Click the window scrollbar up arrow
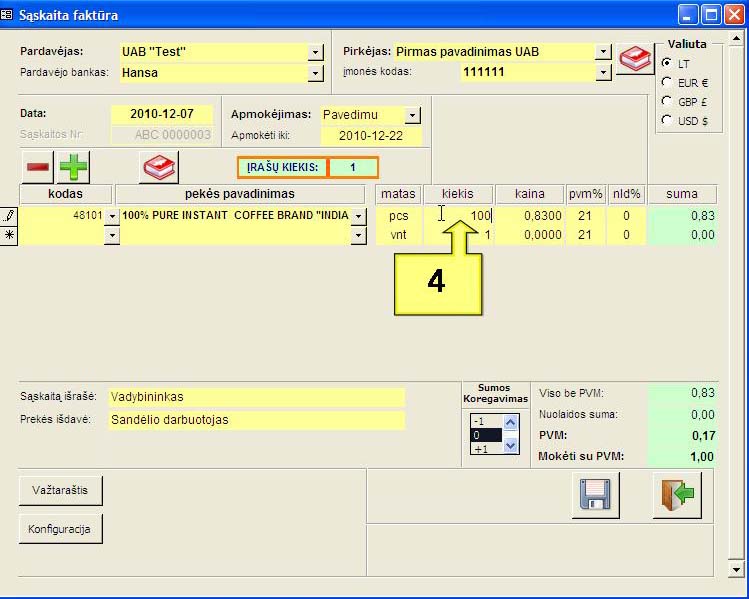Screen dimensions: 749x599 click(x=736, y=38)
